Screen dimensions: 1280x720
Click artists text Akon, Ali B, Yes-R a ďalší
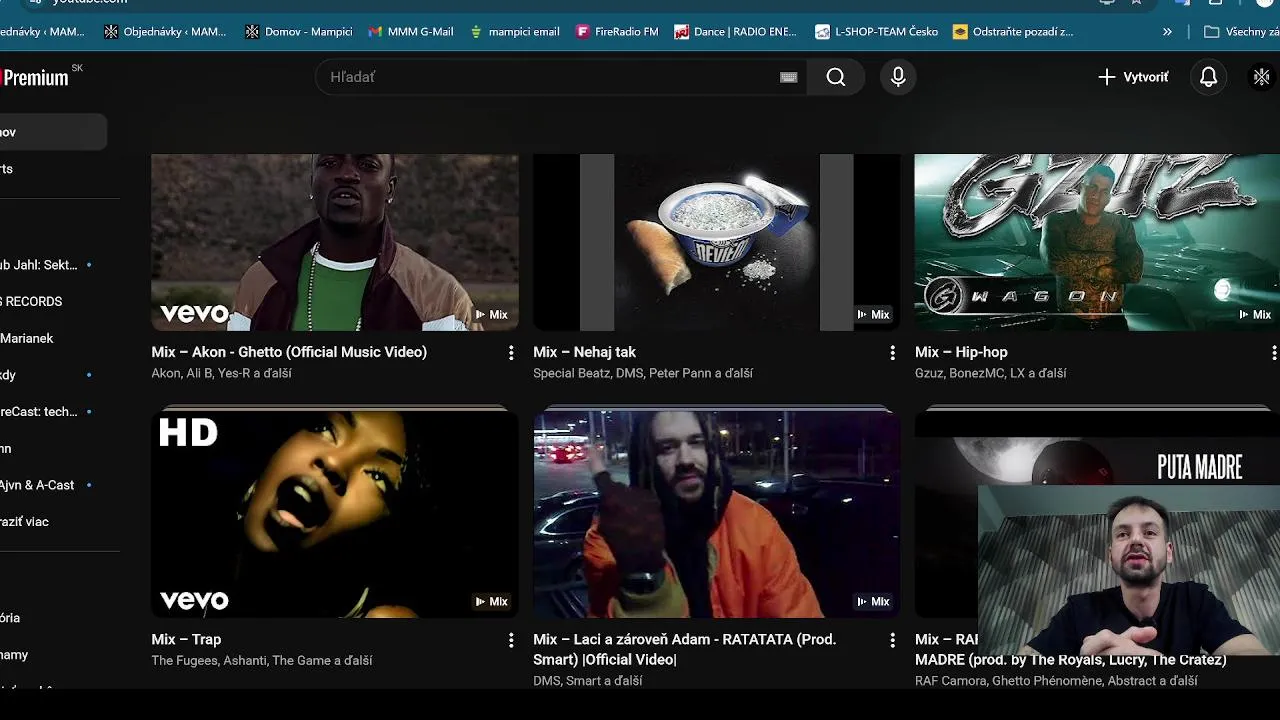(221, 373)
